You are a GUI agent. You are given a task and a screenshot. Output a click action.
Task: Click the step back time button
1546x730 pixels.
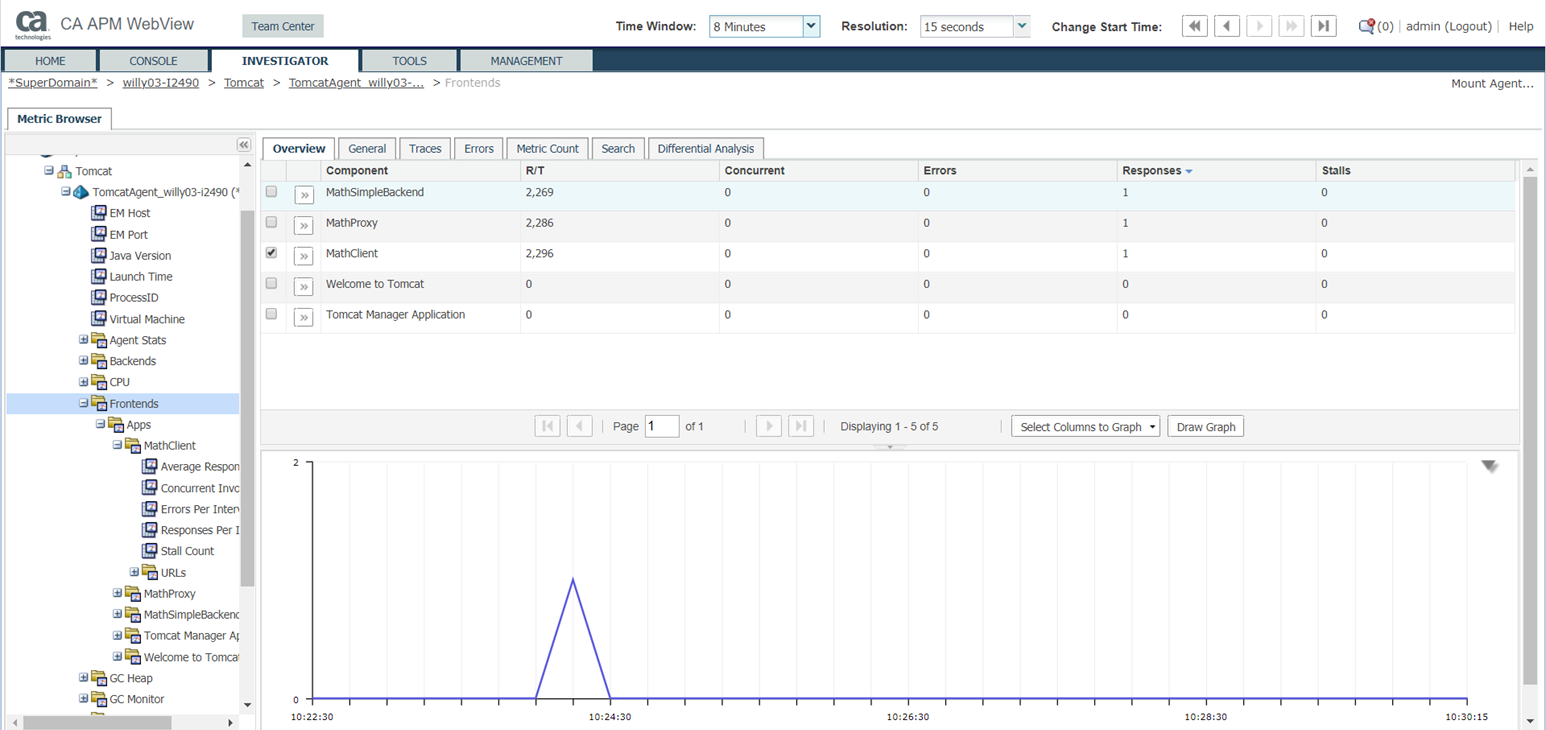1227,27
